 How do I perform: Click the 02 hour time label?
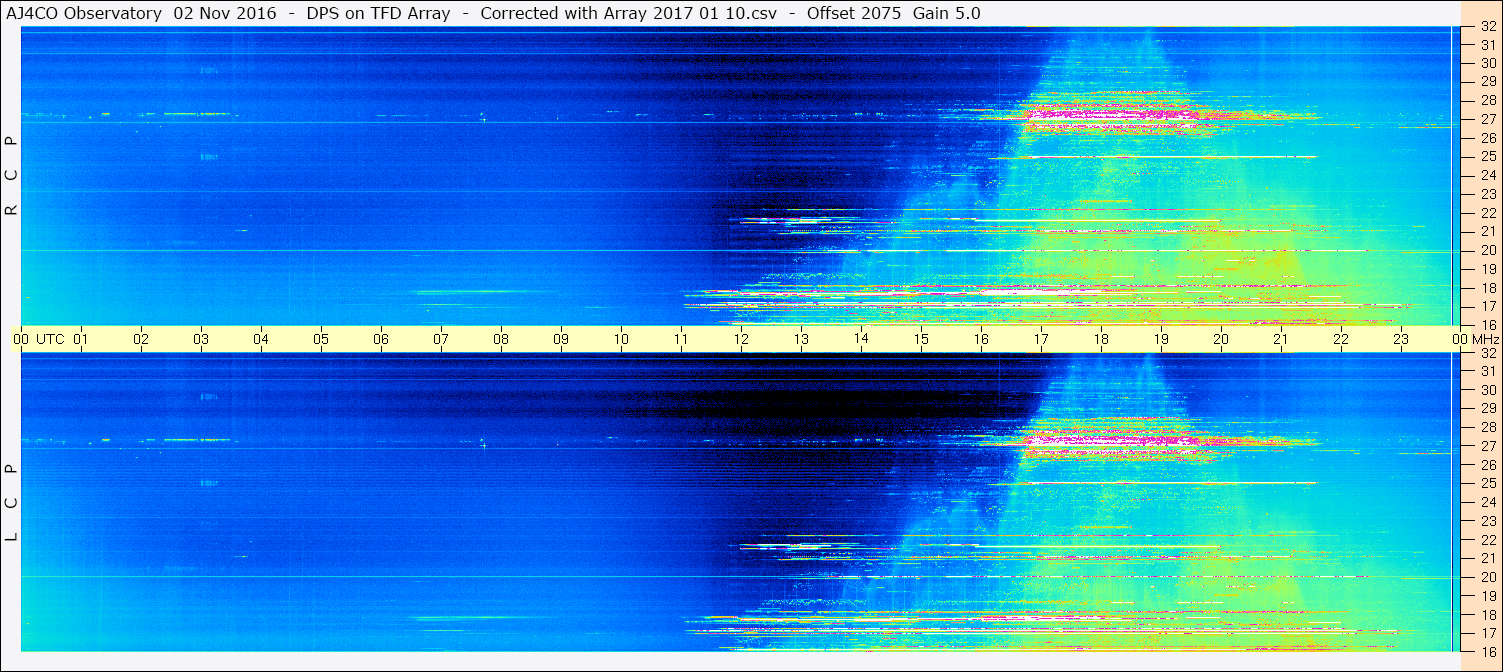pyautogui.click(x=141, y=340)
